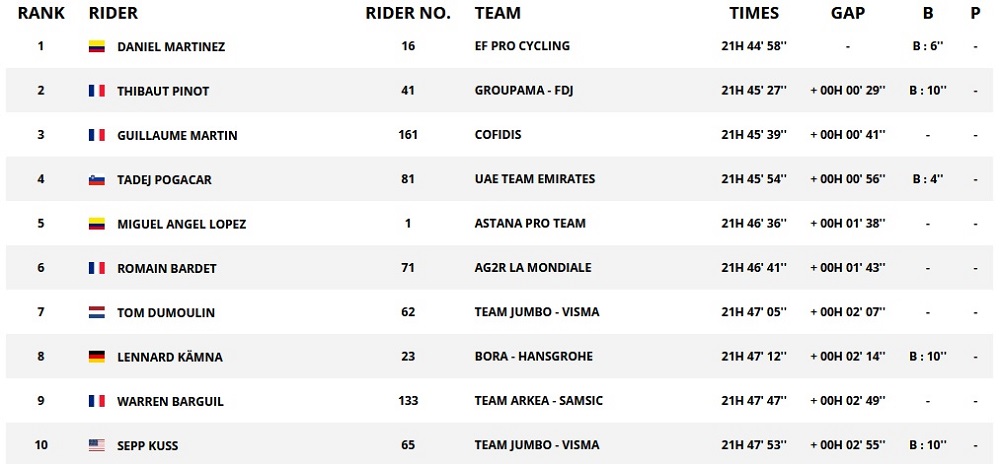The height and width of the screenshot is (464, 1000).
Task: Click the French flag beside Romain Bardet
Action: click(97, 268)
